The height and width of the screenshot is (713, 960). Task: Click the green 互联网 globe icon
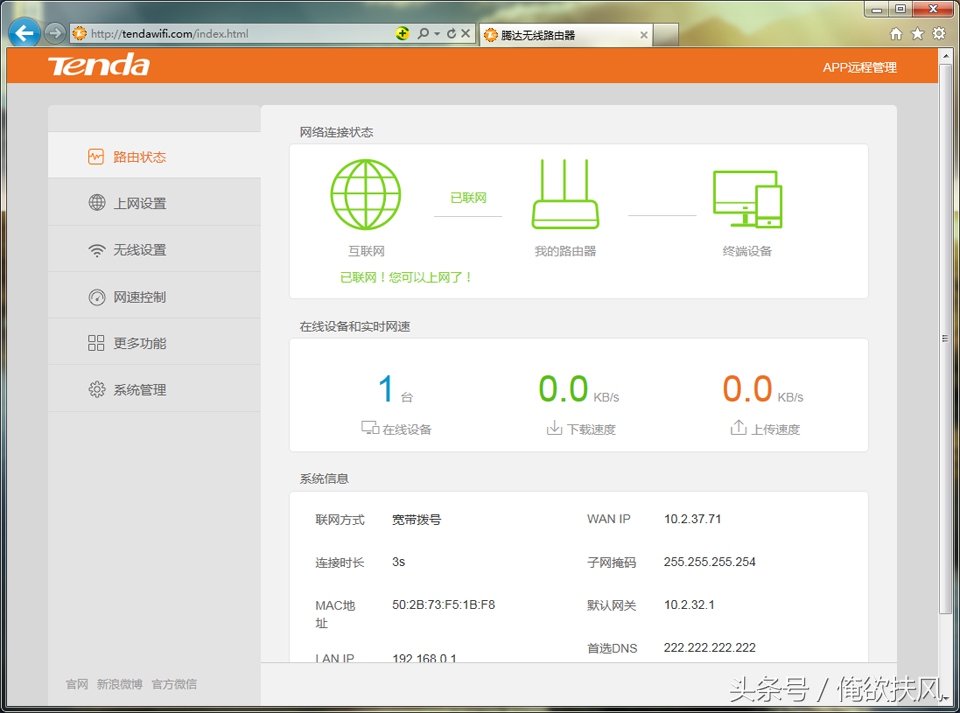366,195
